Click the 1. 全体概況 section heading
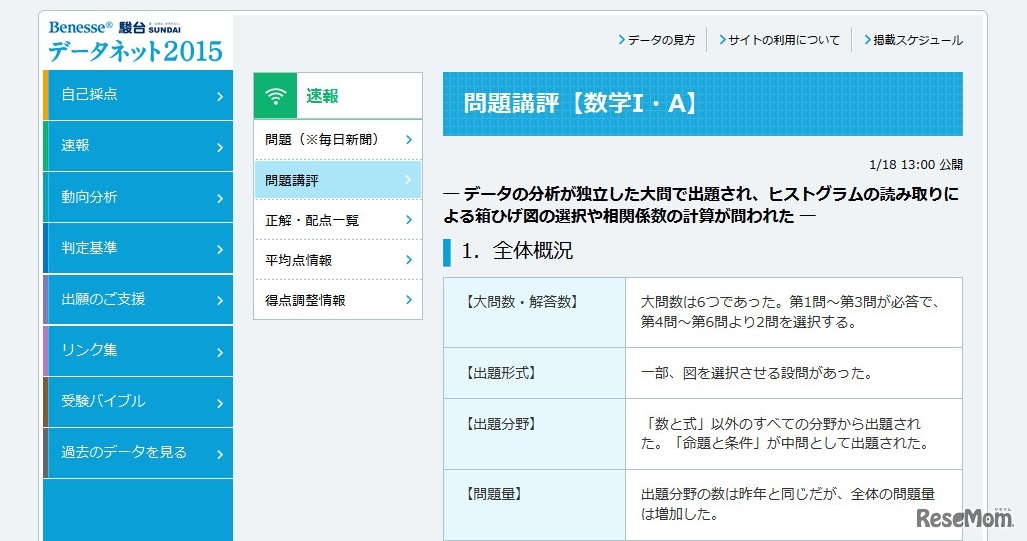The image size is (1027, 541). [517, 251]
